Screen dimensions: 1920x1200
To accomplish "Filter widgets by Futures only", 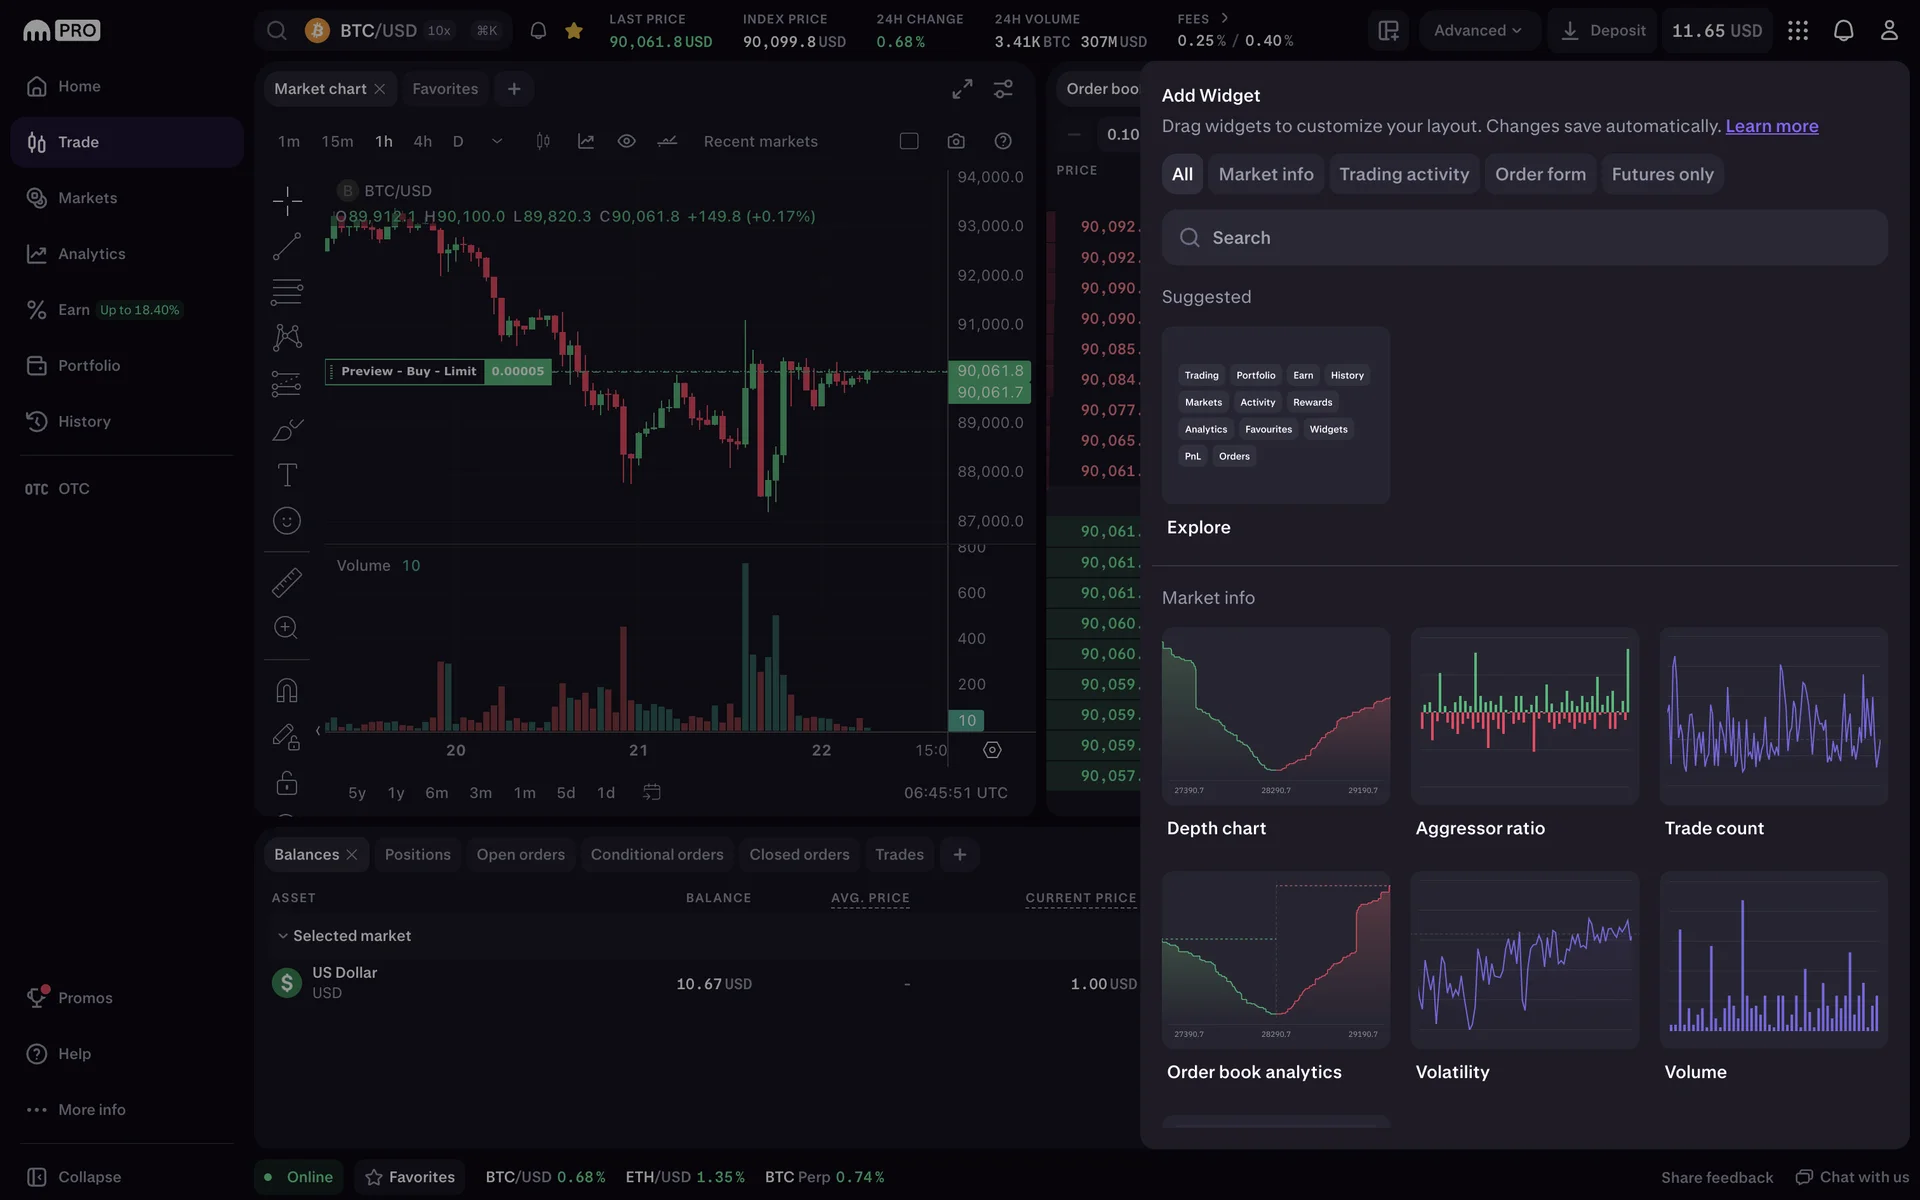I will click(1662, 174).
